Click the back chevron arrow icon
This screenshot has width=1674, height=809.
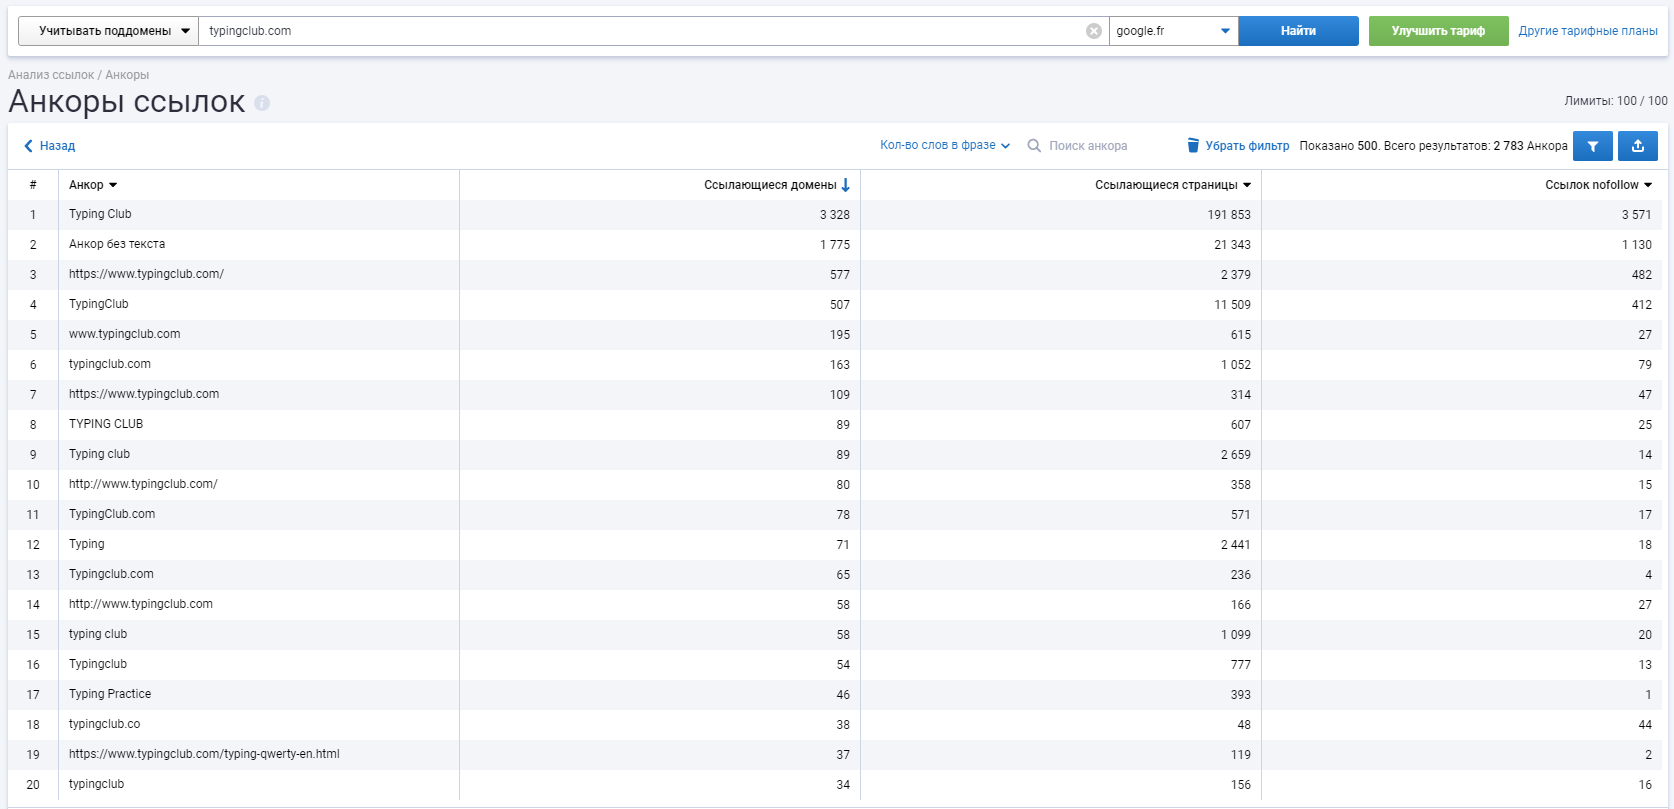click(x=28, y=146)
